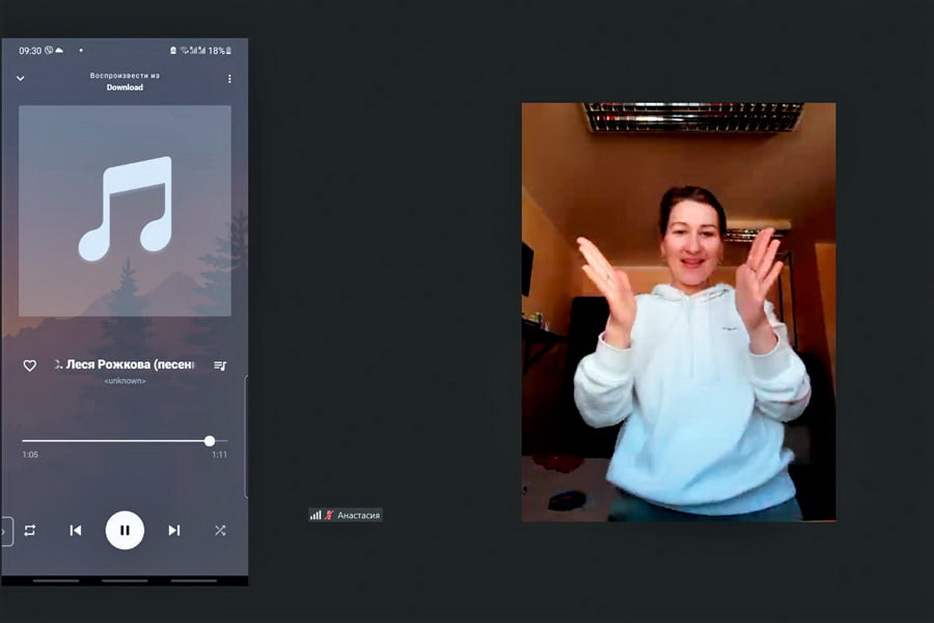
Task: Skip to the next track
Action: click(x=174, y=530)
